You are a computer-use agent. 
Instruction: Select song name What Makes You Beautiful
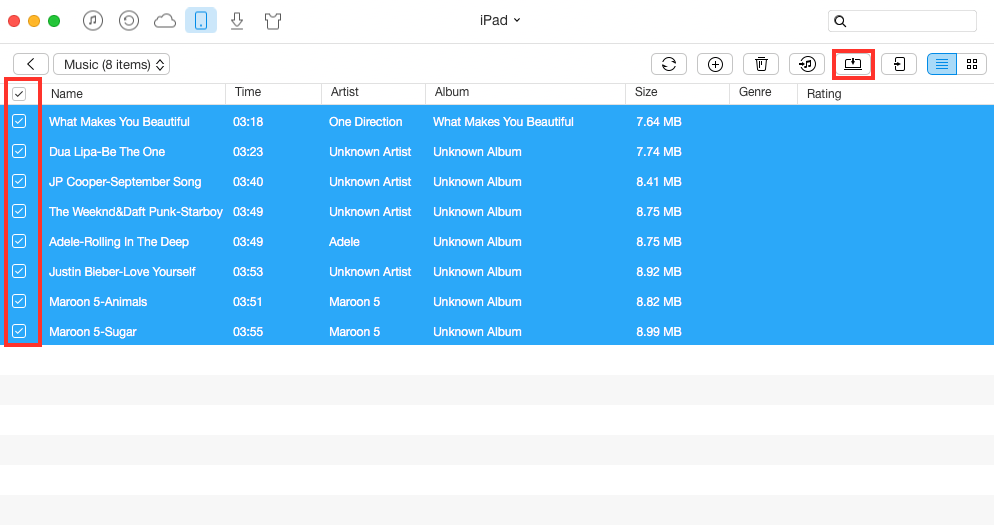(x=119, y=122)
